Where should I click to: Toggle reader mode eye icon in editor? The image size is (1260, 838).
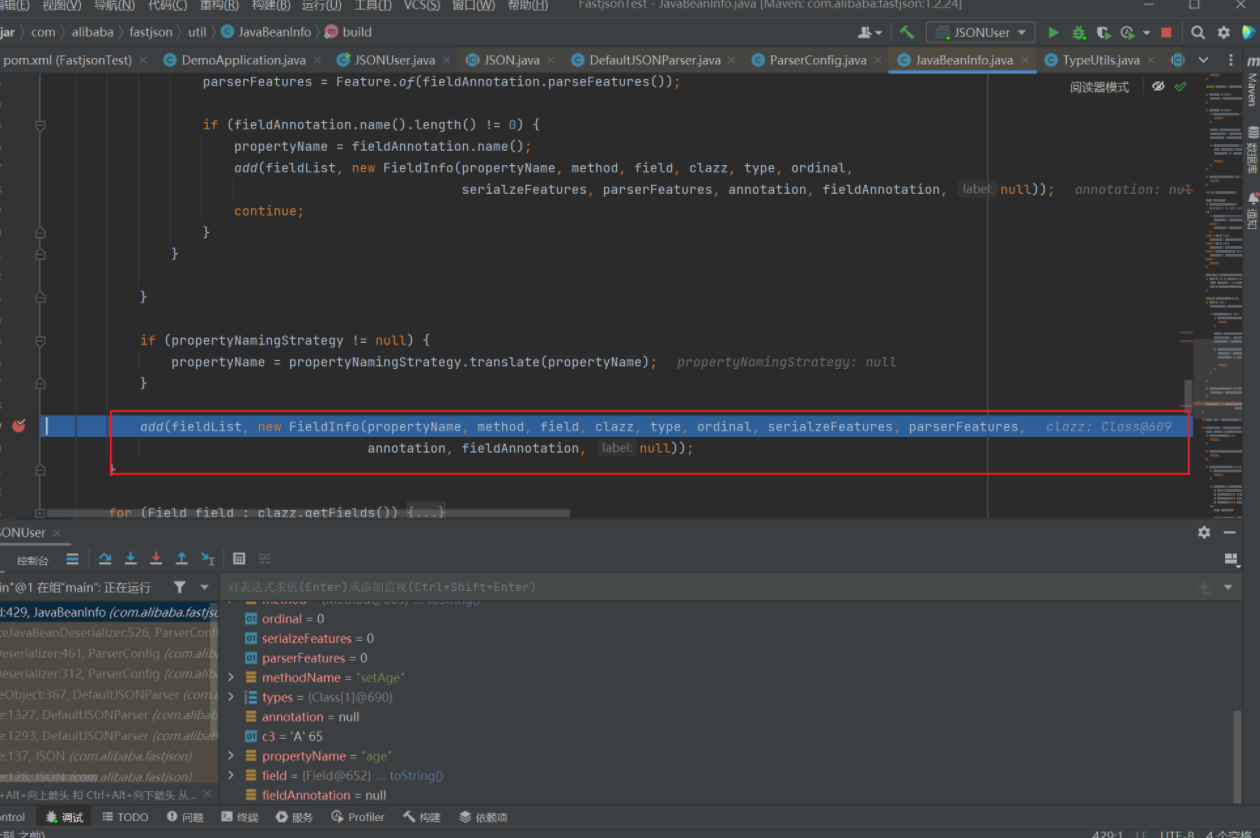coord(1158,87)
